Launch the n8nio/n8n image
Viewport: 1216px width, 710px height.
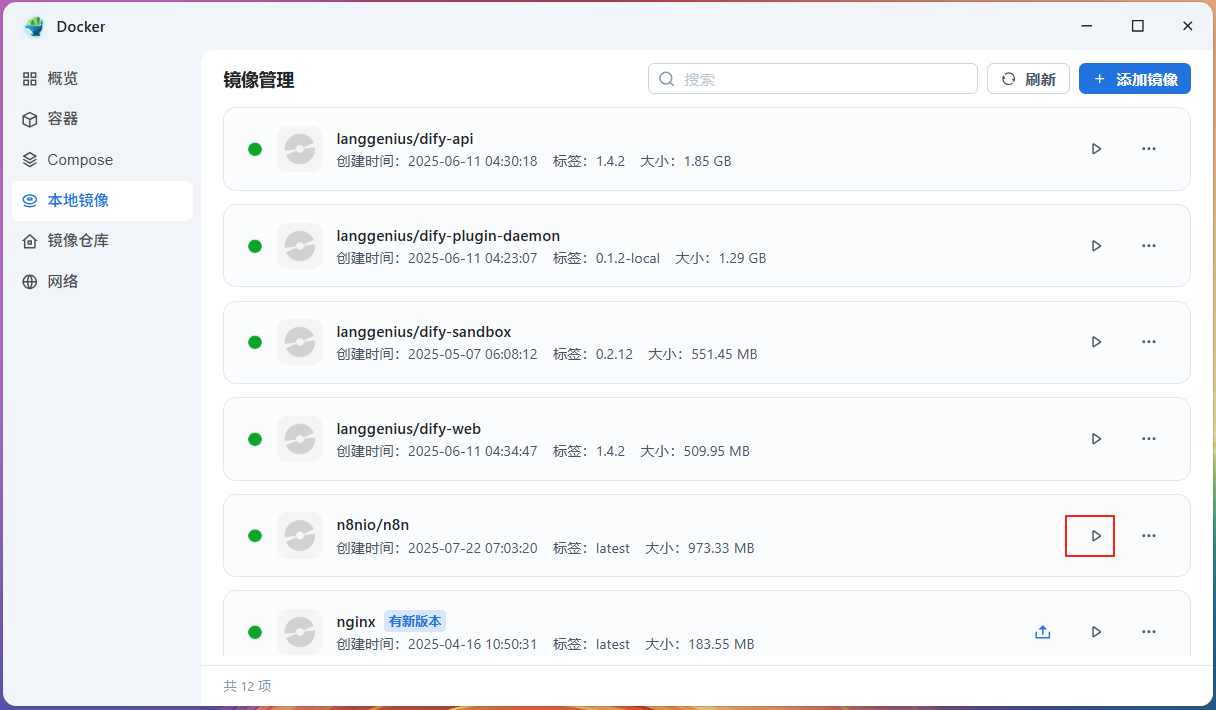pos(1096,536)
